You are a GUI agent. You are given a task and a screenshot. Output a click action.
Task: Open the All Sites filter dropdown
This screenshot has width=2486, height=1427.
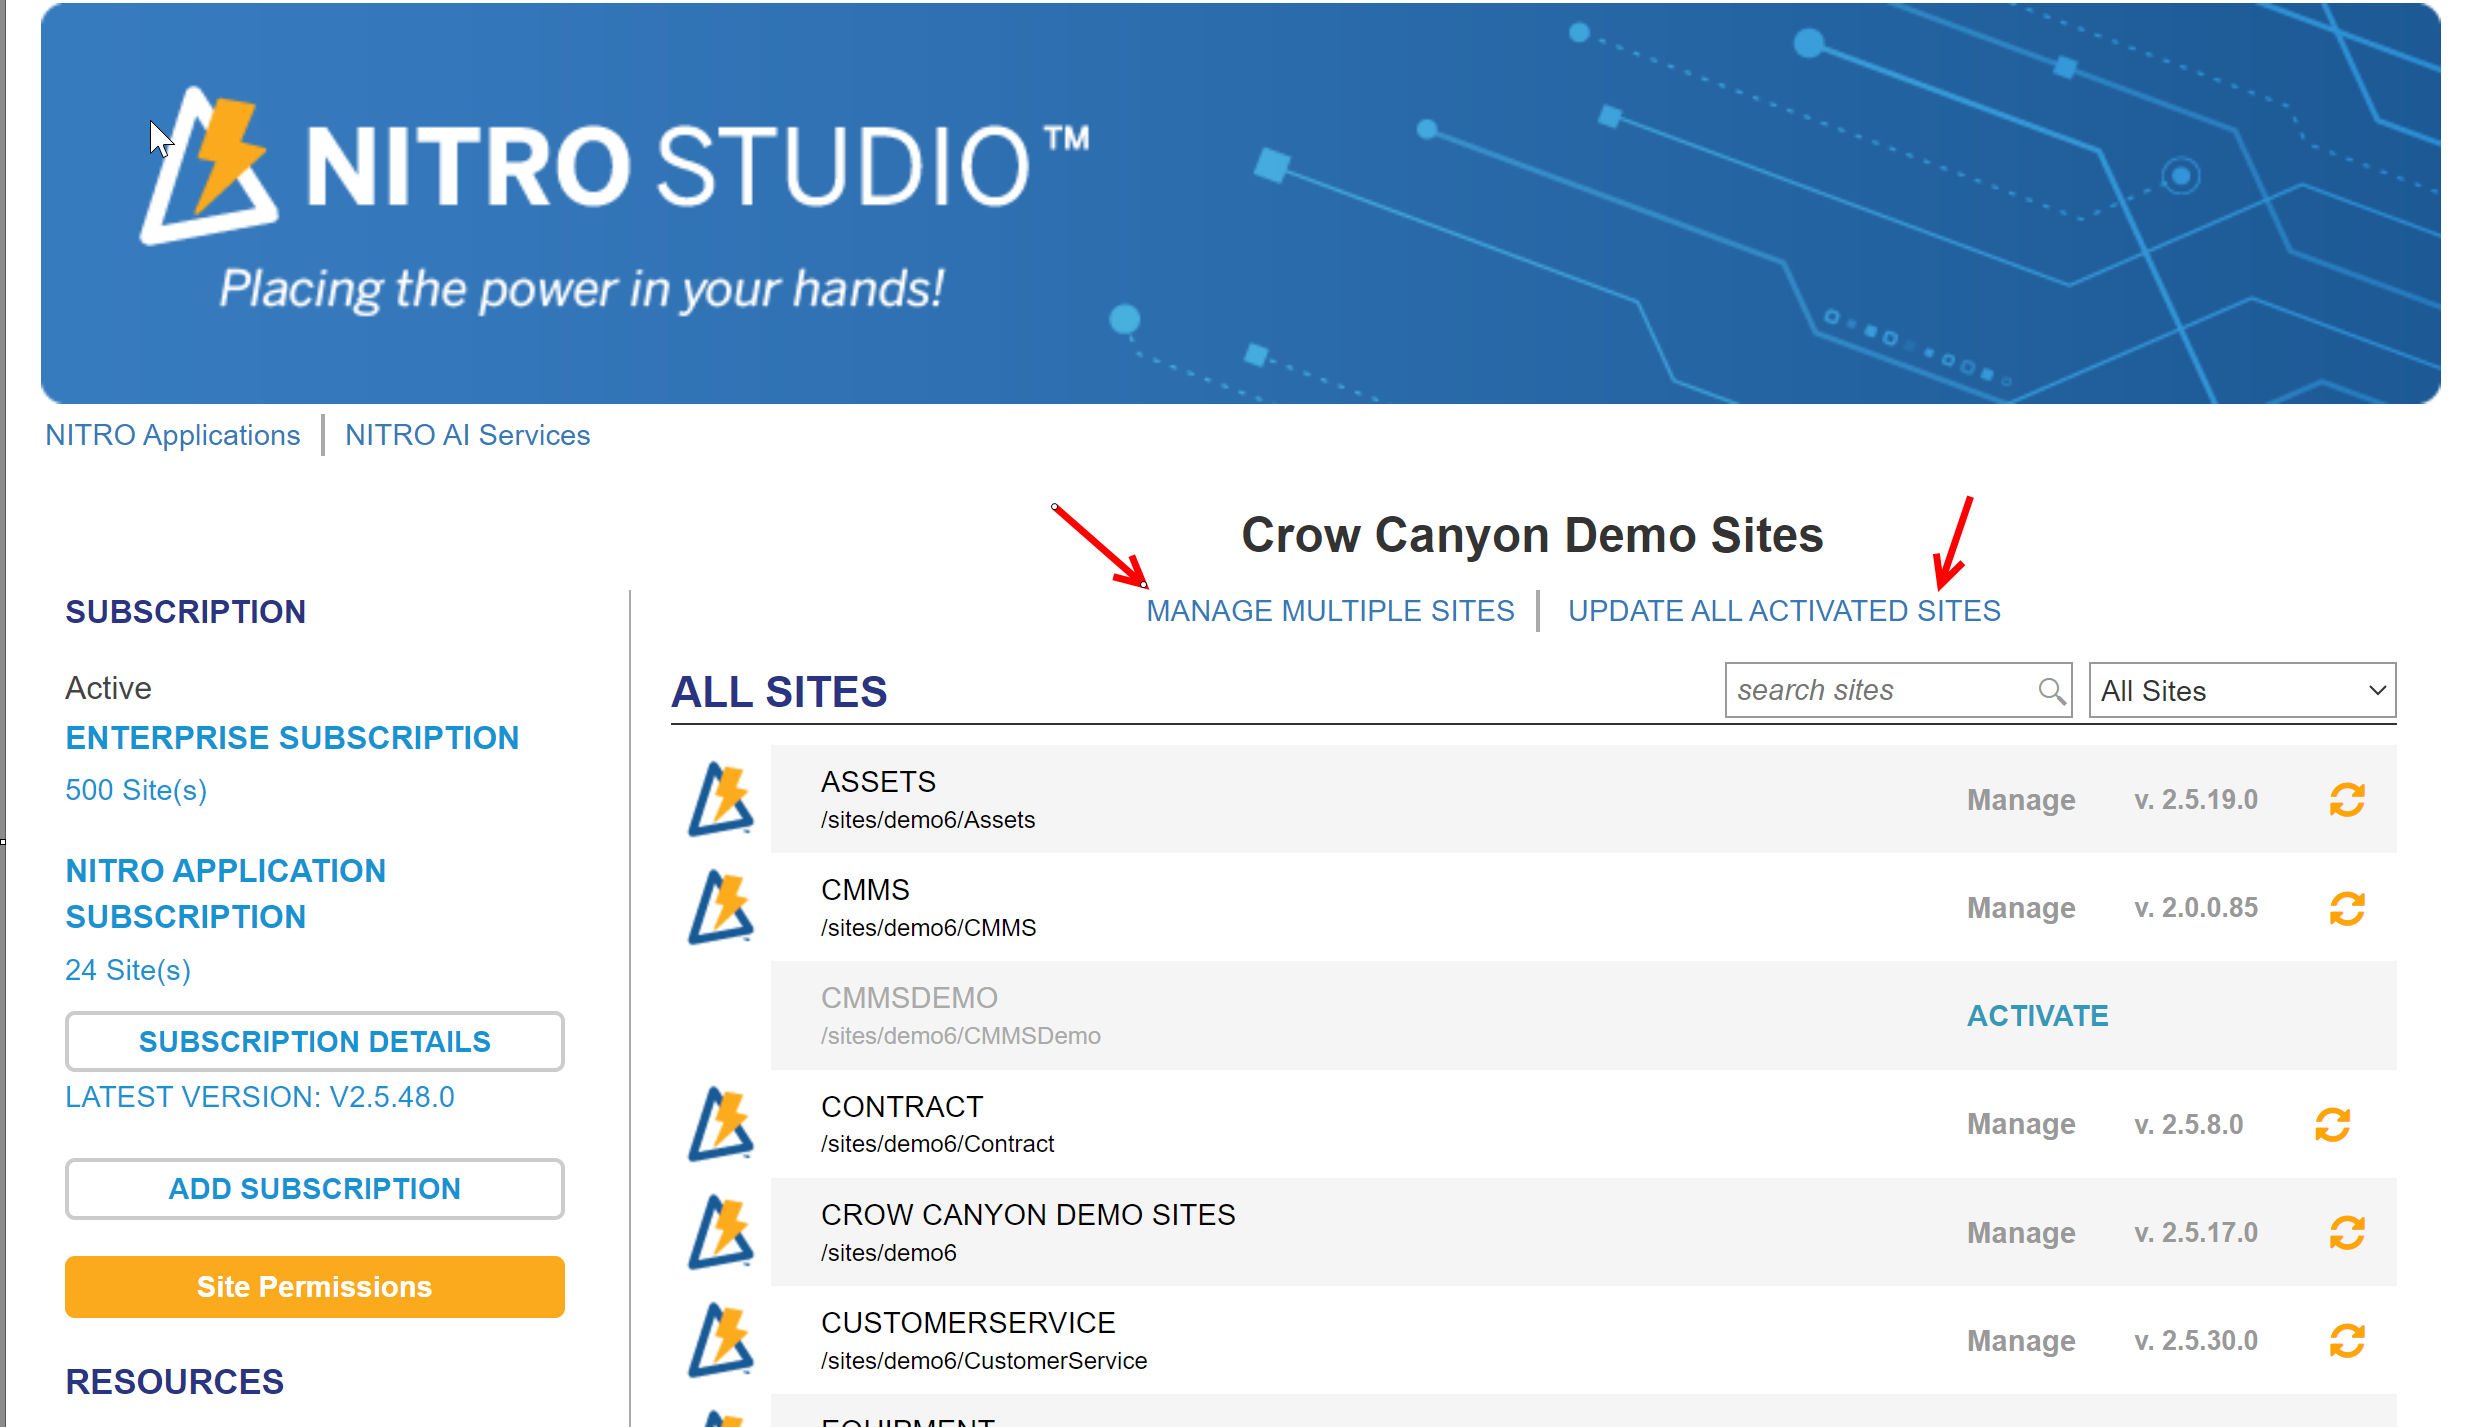coord(2242,690)
